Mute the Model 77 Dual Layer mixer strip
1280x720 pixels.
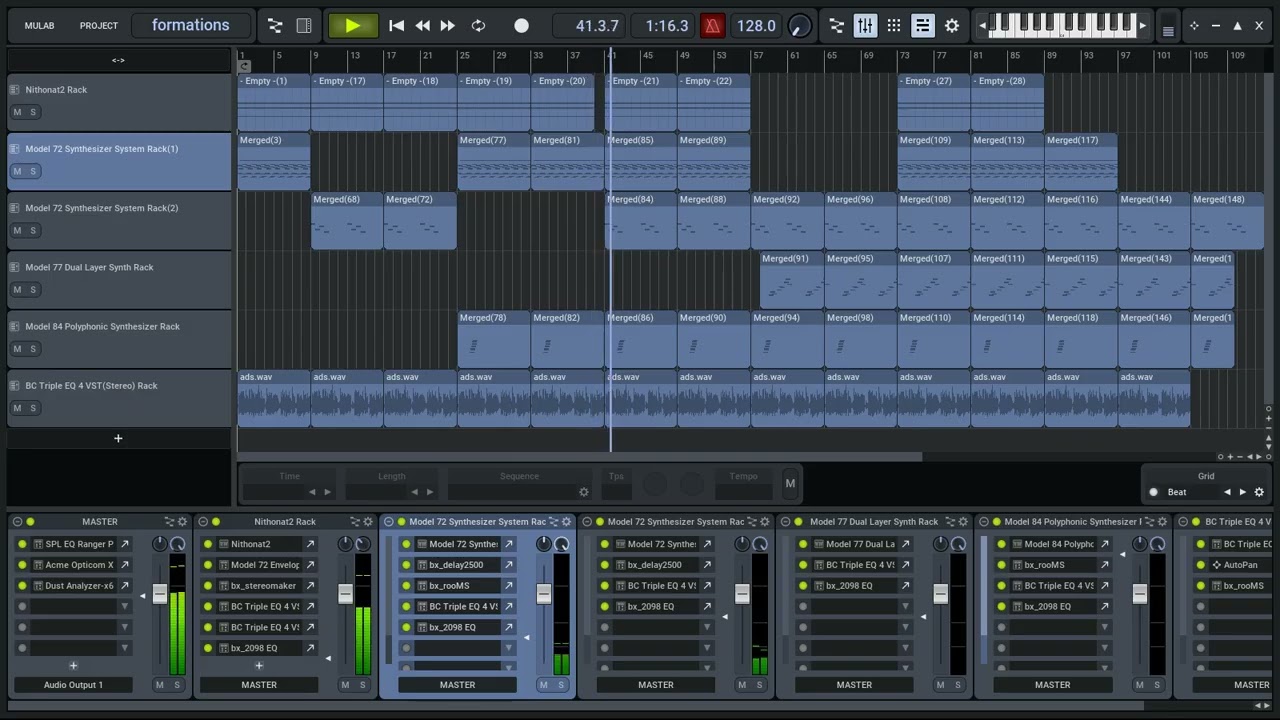(x=940, y=685)
